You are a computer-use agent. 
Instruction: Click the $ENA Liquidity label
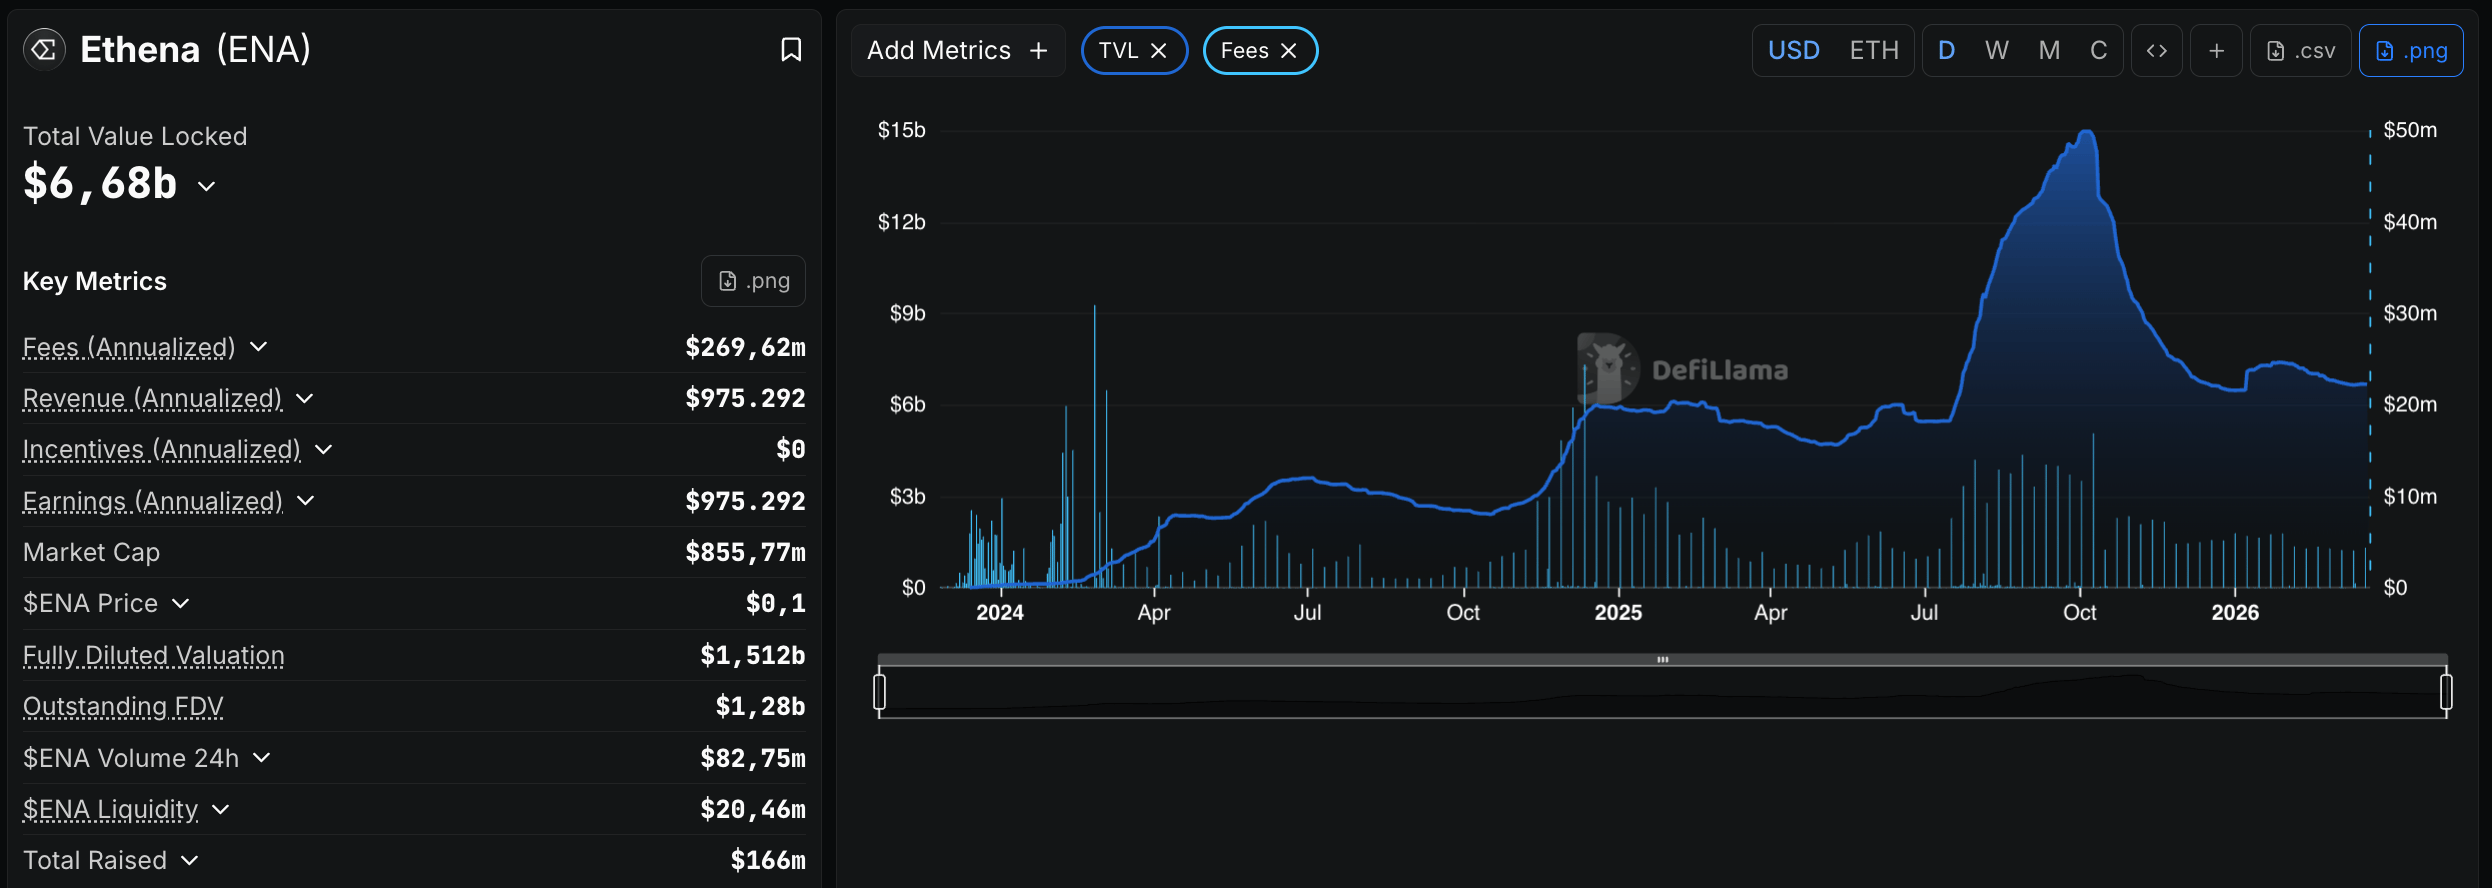111,809
